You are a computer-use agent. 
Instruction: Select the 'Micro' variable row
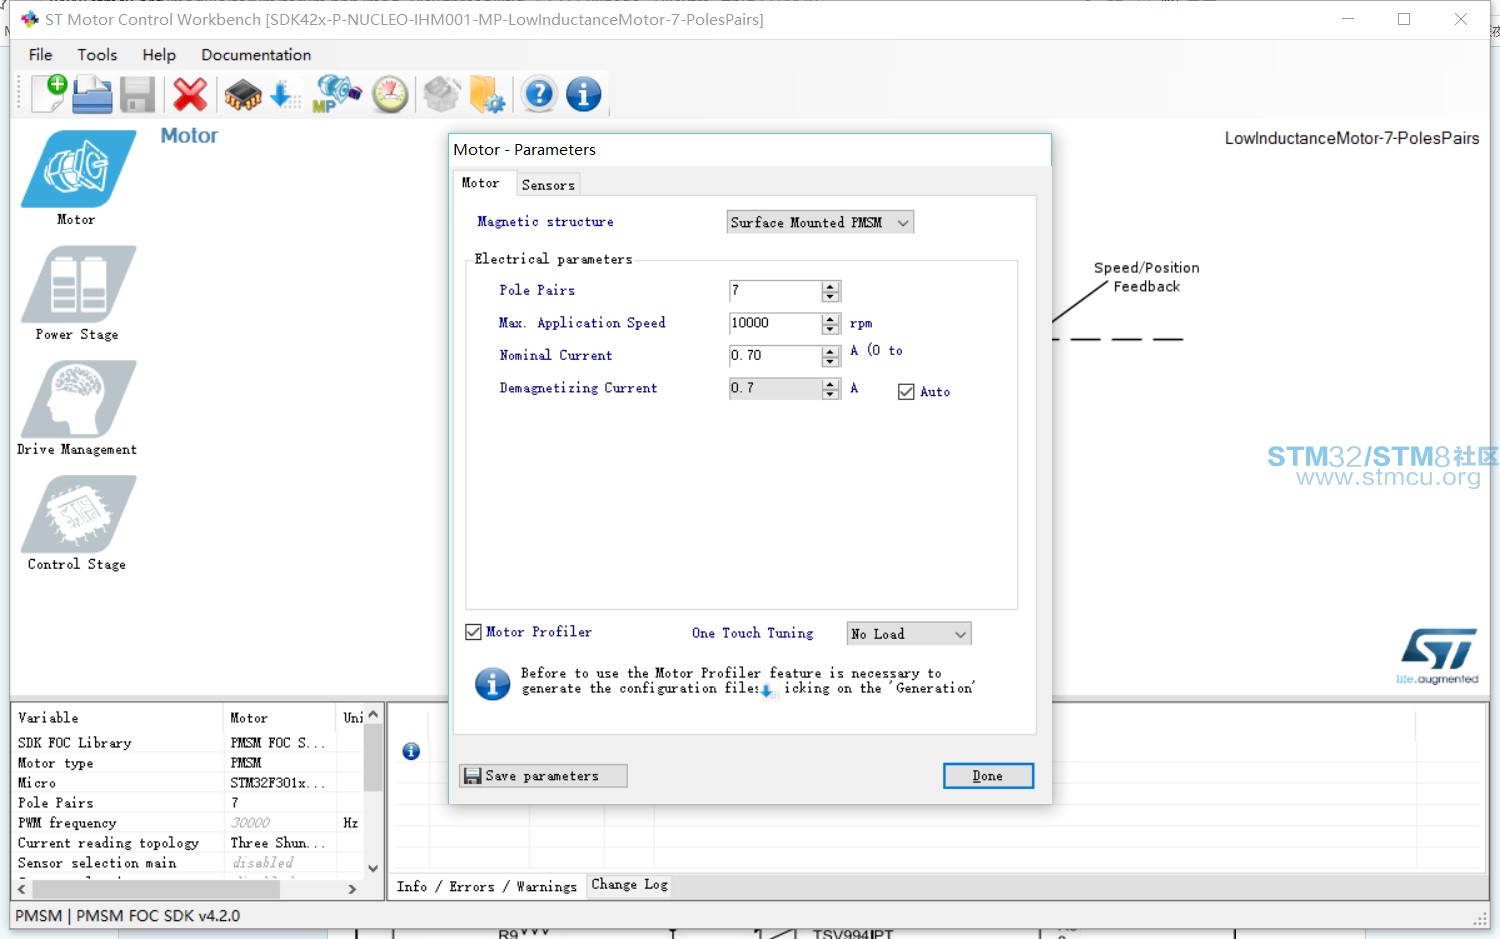point(188,783)
